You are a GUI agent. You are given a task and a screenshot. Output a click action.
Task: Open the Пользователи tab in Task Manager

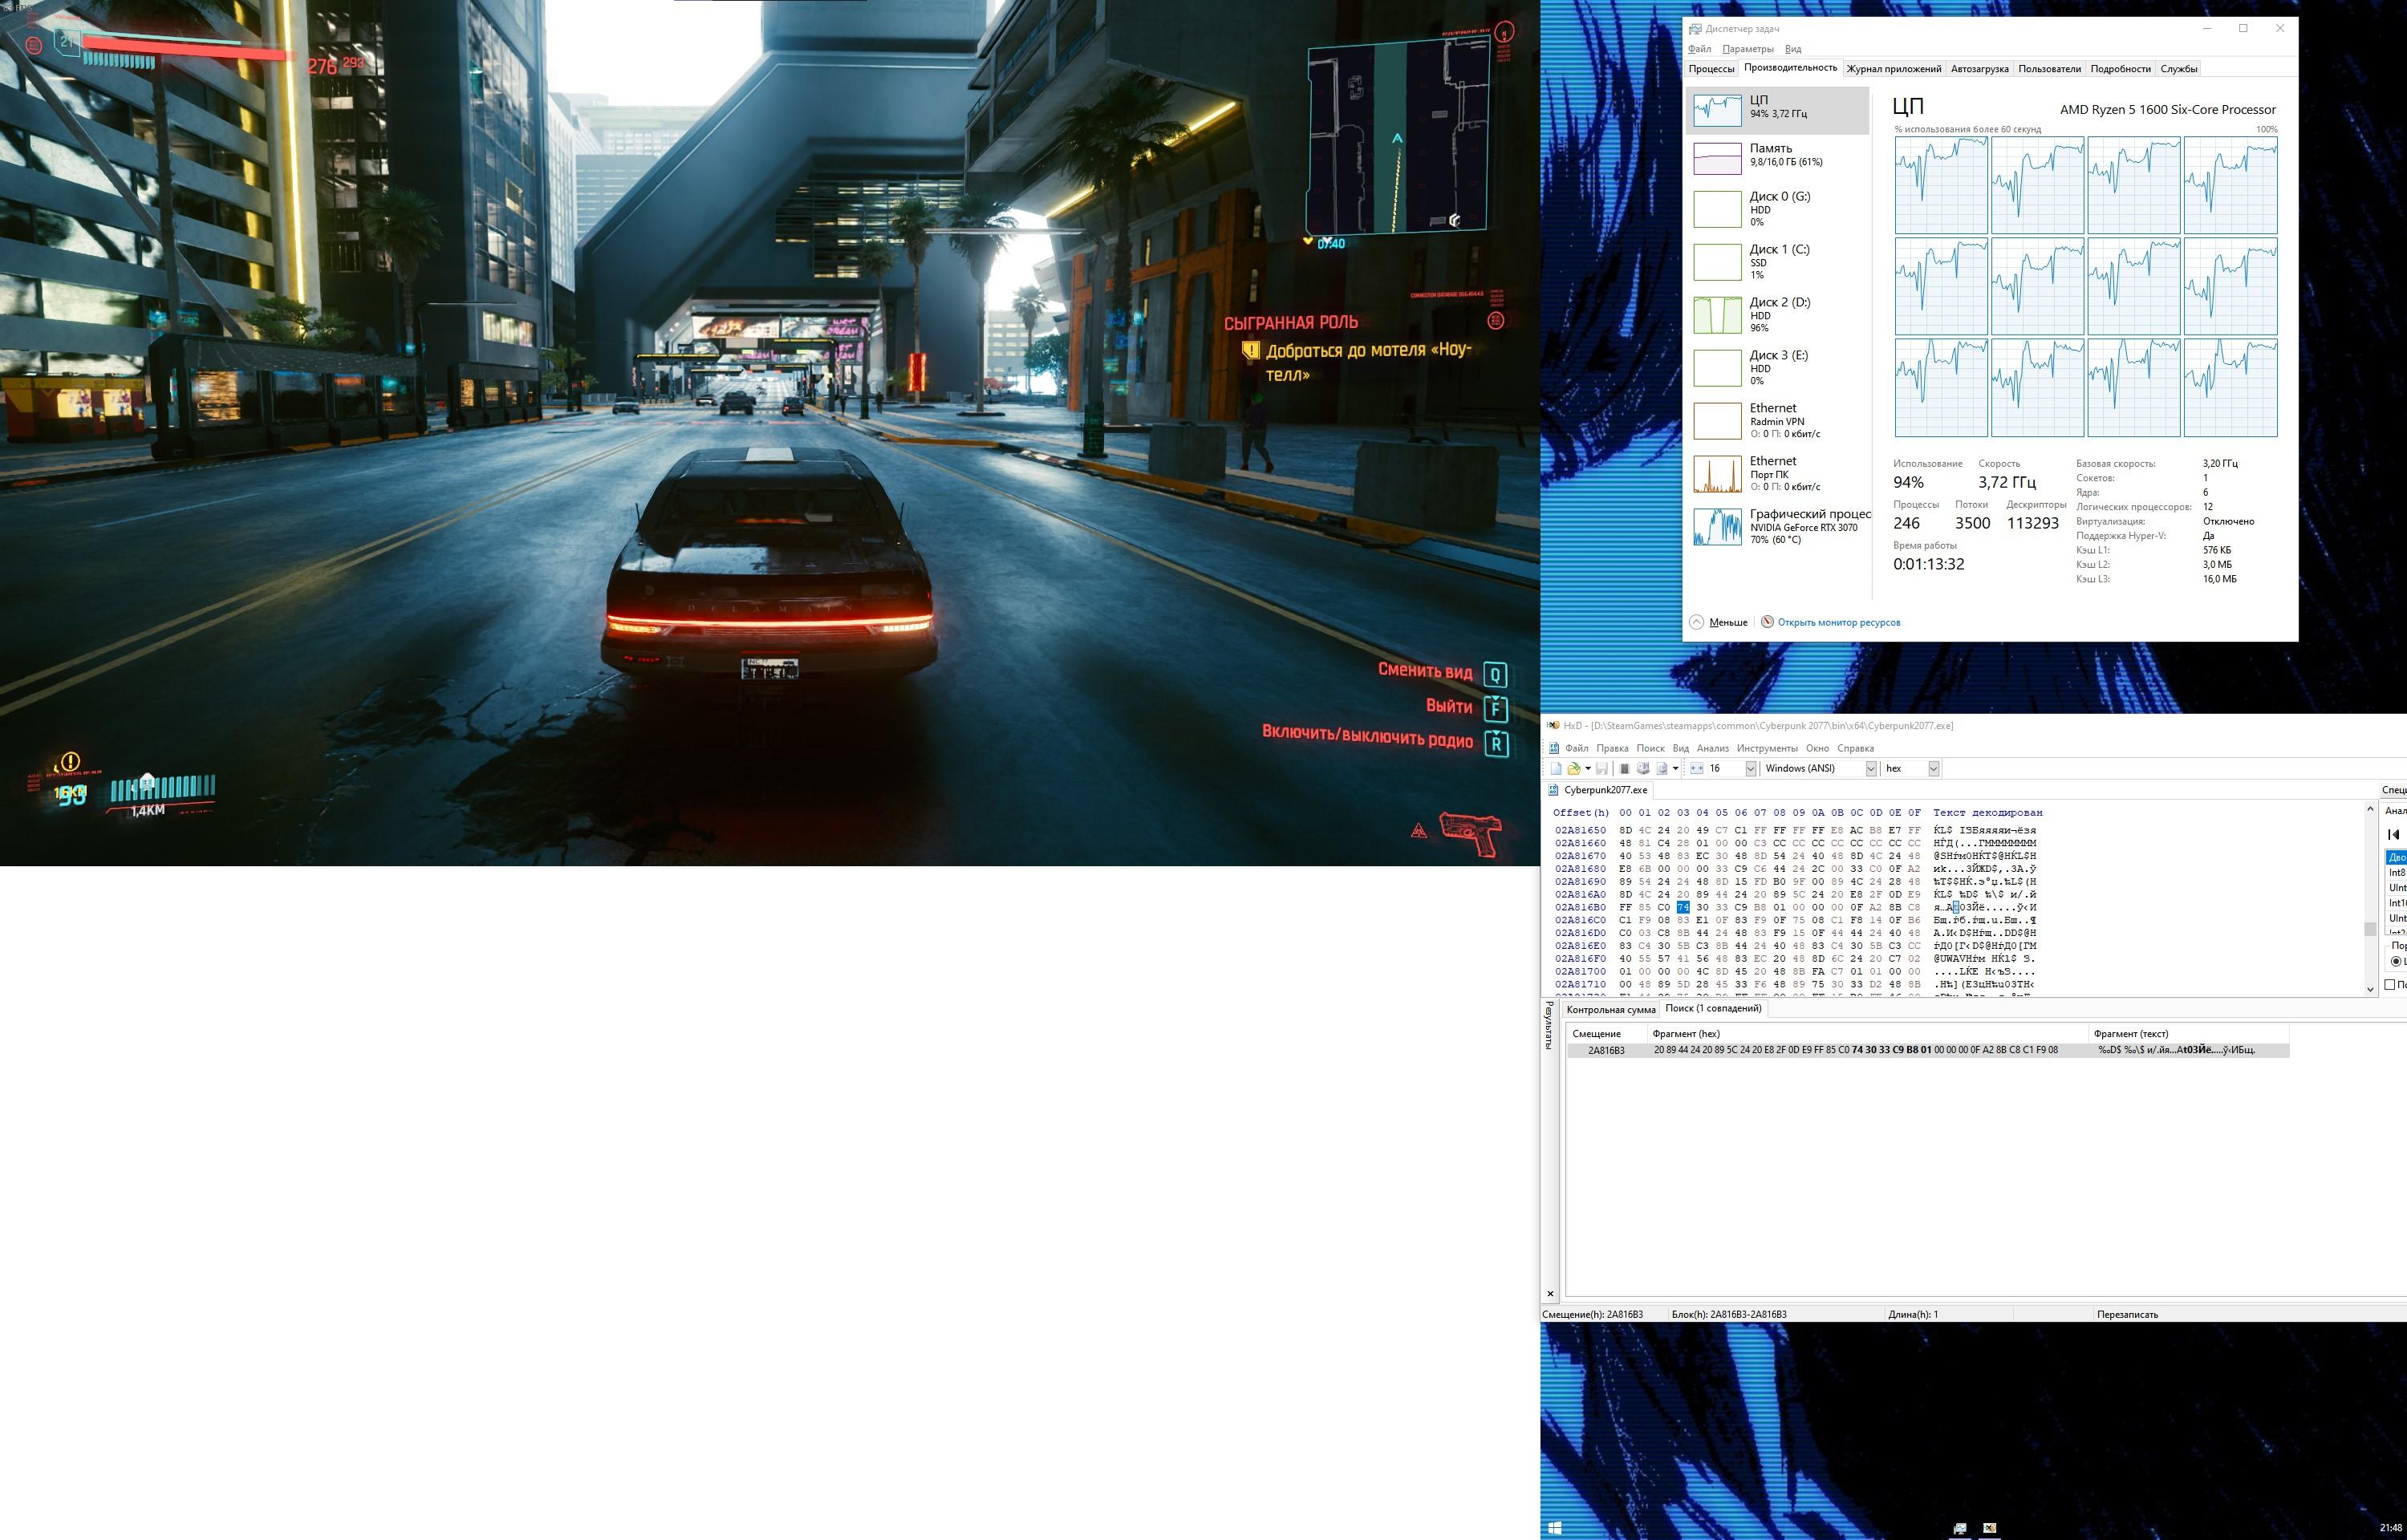pos(2049,69)
